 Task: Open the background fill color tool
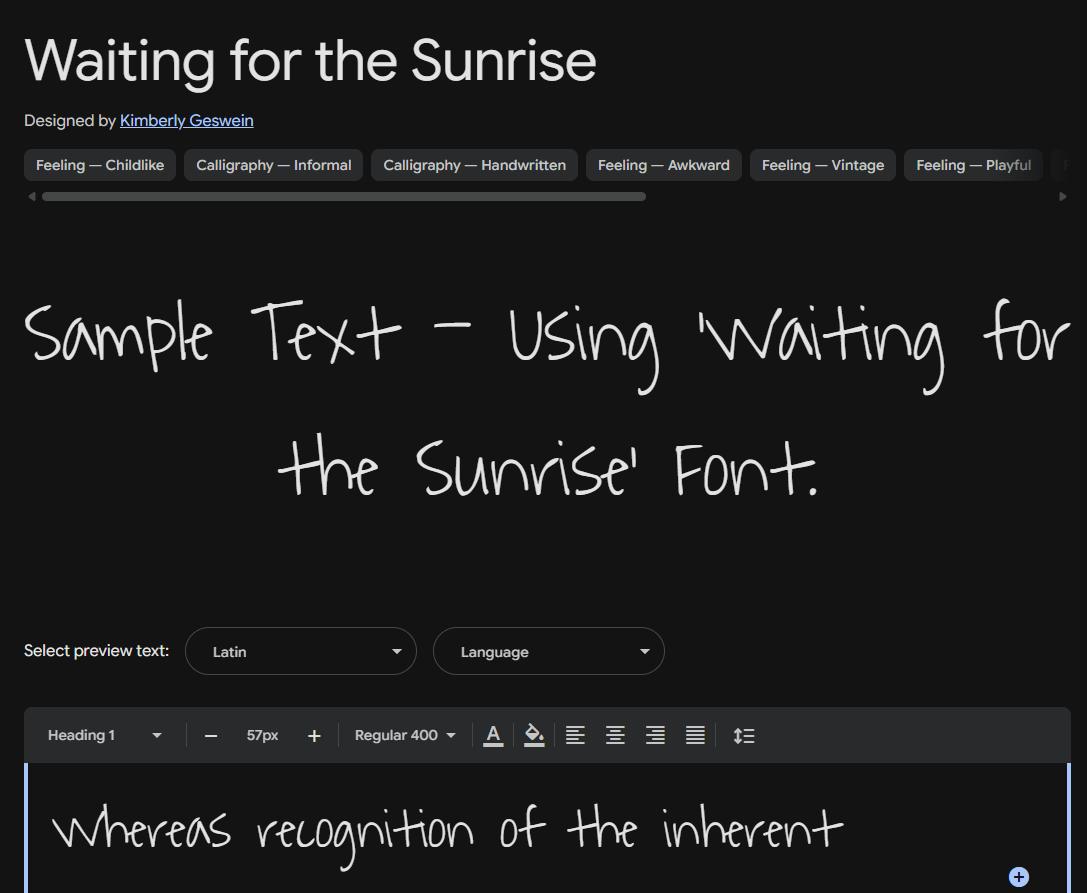[x=534, y=735]
